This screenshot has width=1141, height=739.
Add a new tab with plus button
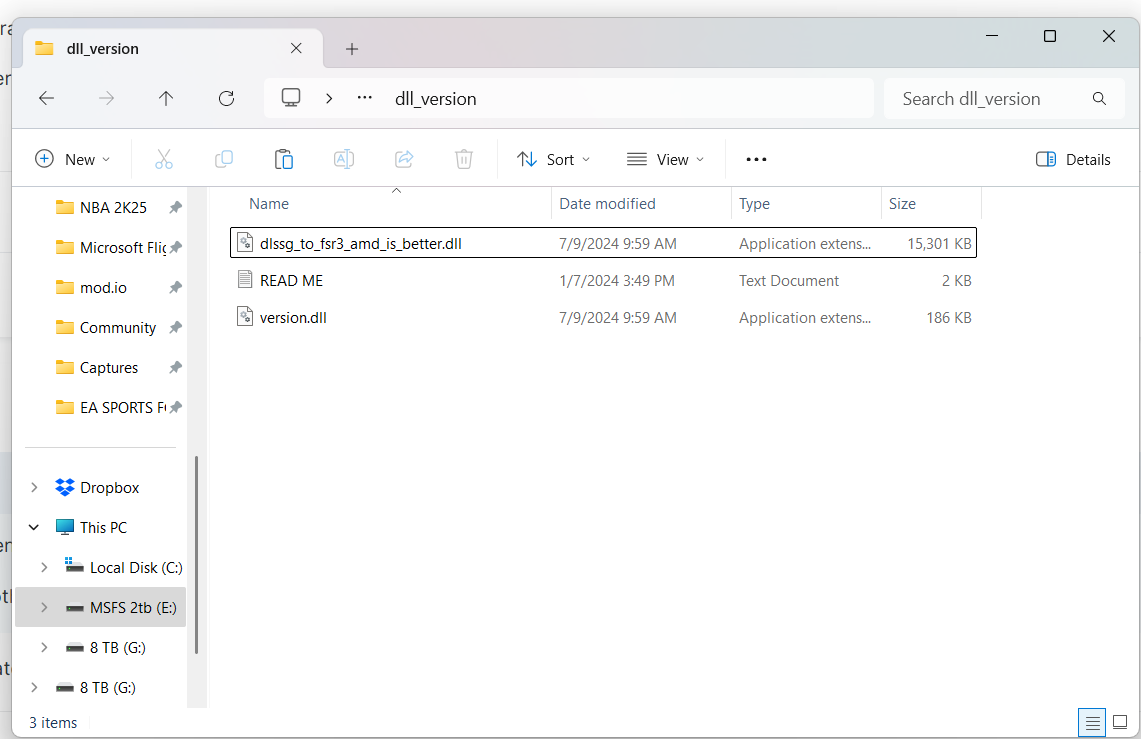click(351, 49)
